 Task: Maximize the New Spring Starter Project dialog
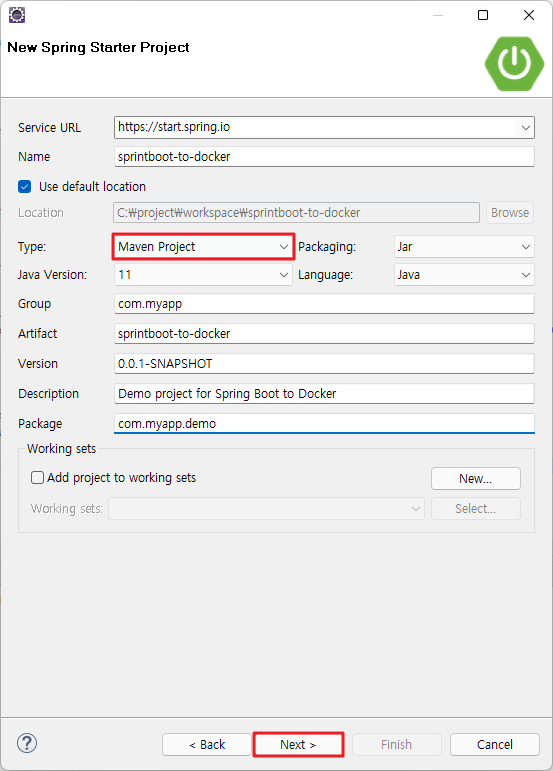(x=483, y=15)
